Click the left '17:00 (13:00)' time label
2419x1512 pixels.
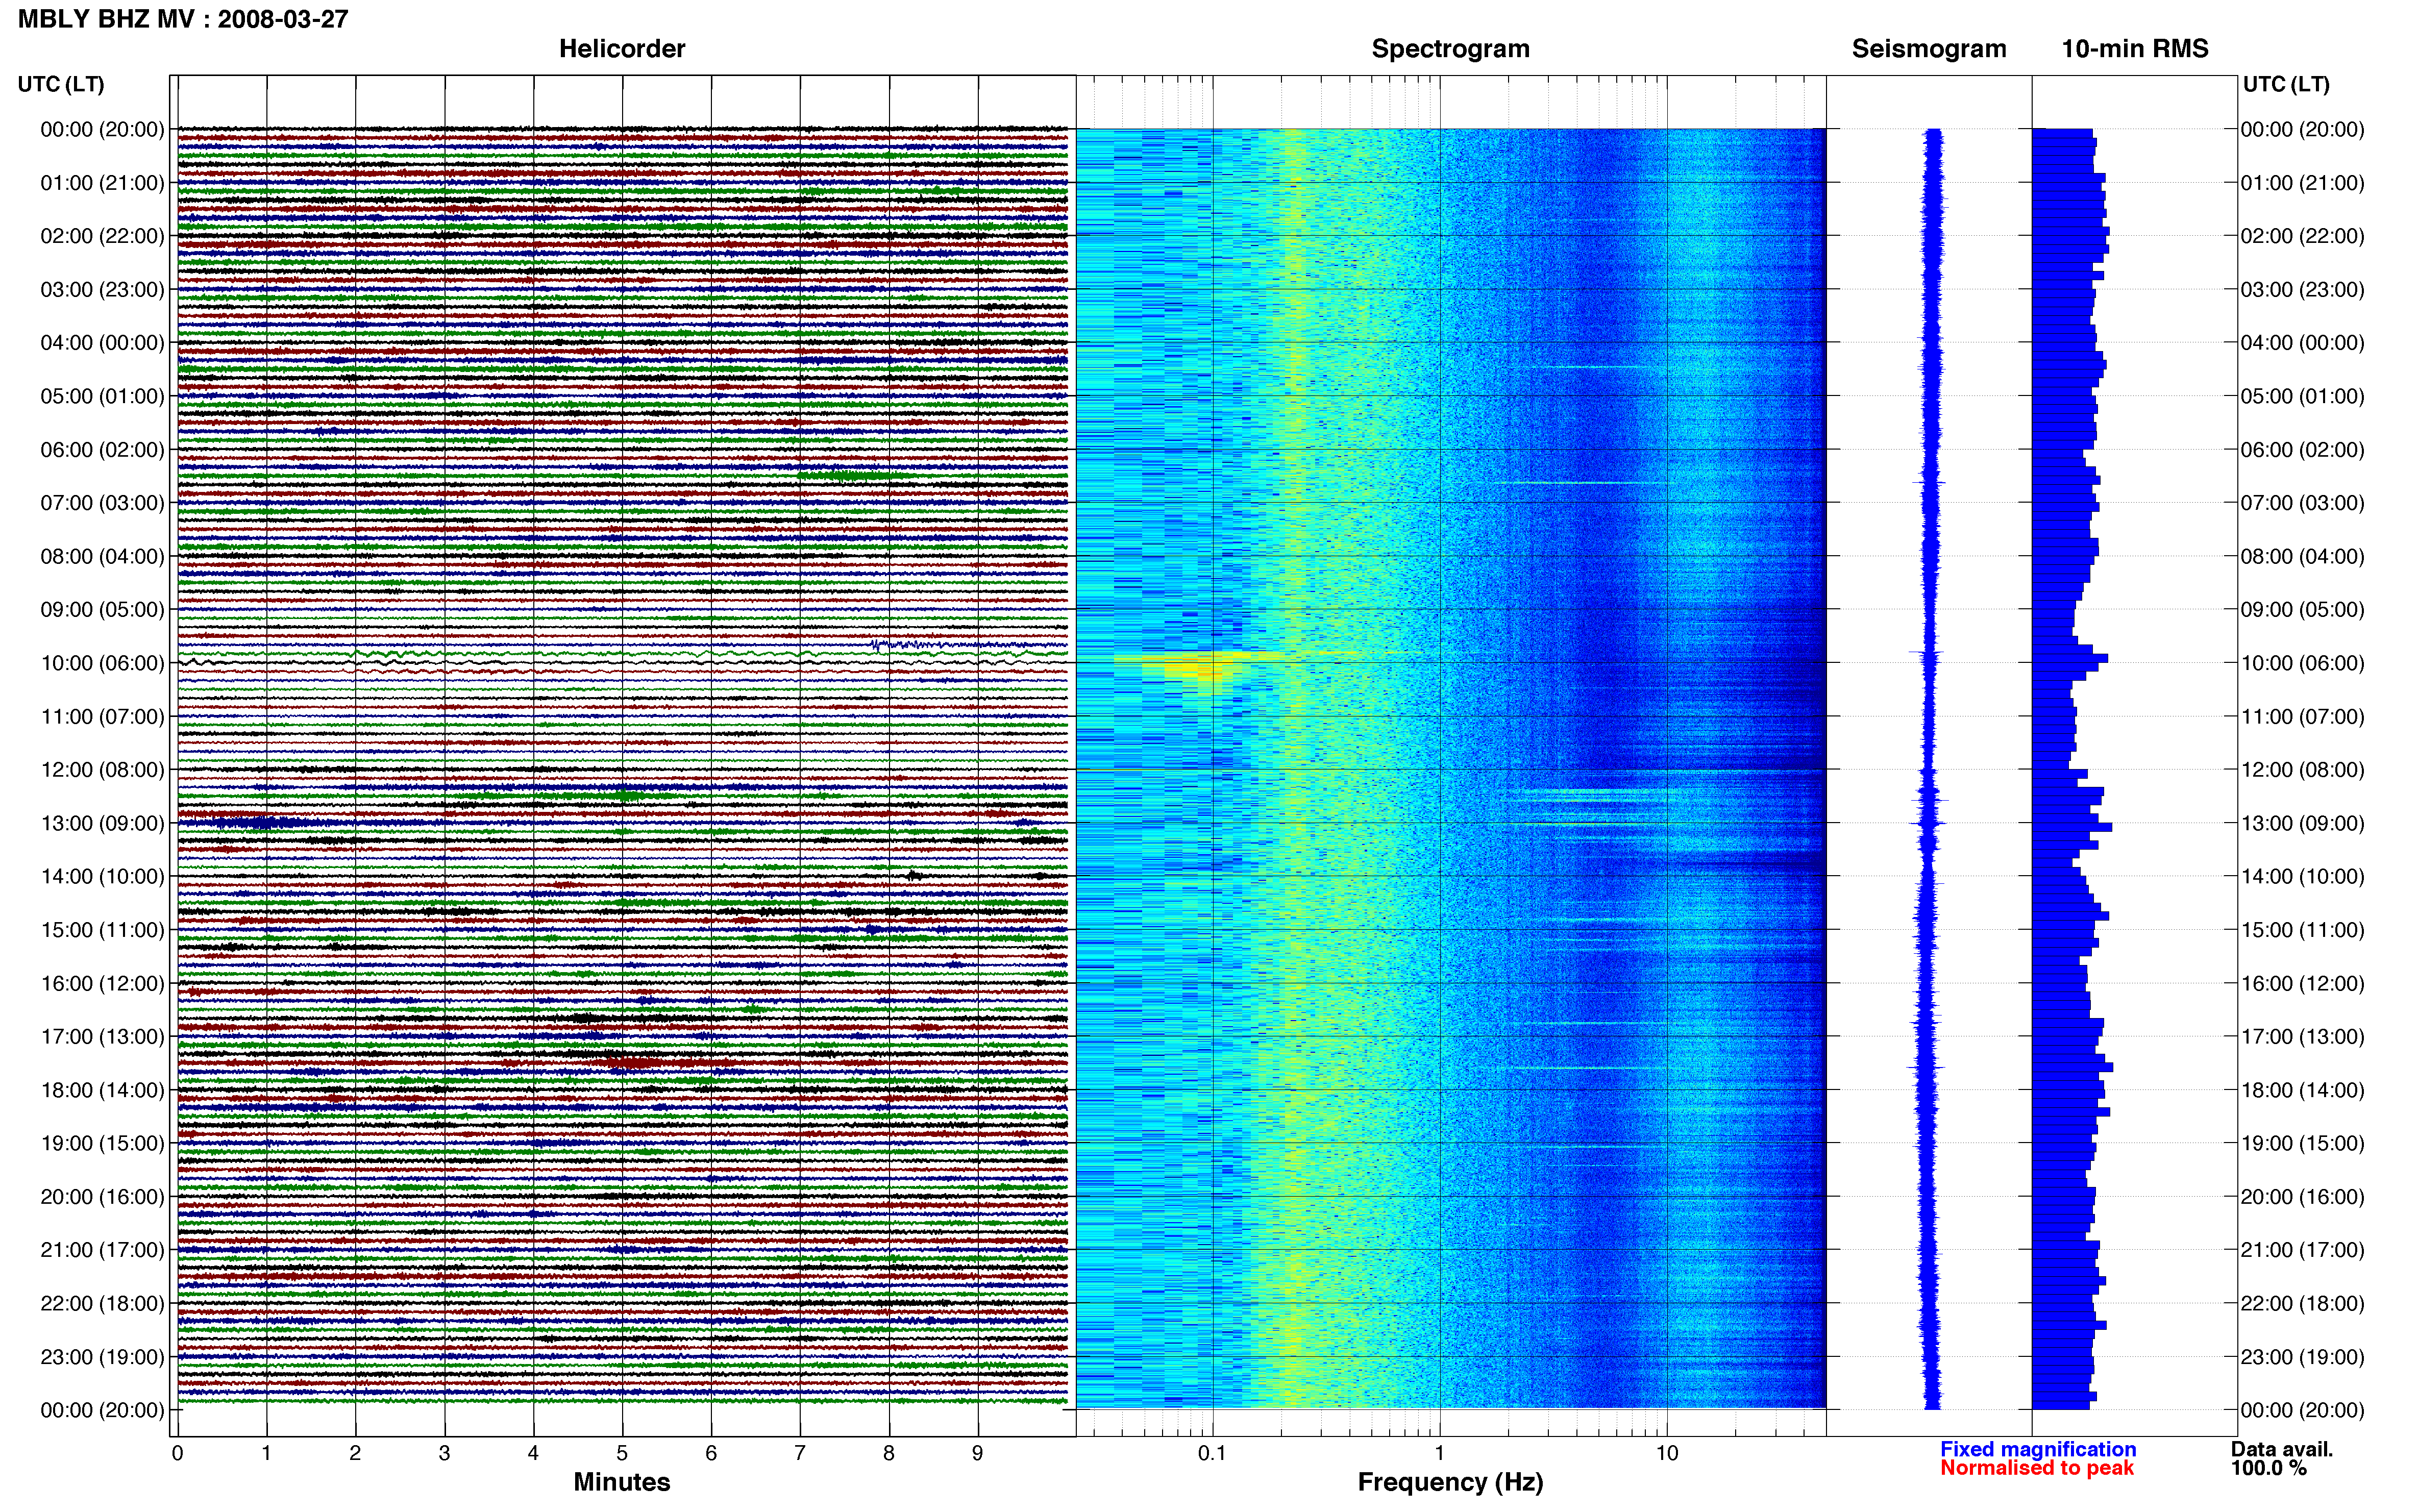coord(102,1037)
